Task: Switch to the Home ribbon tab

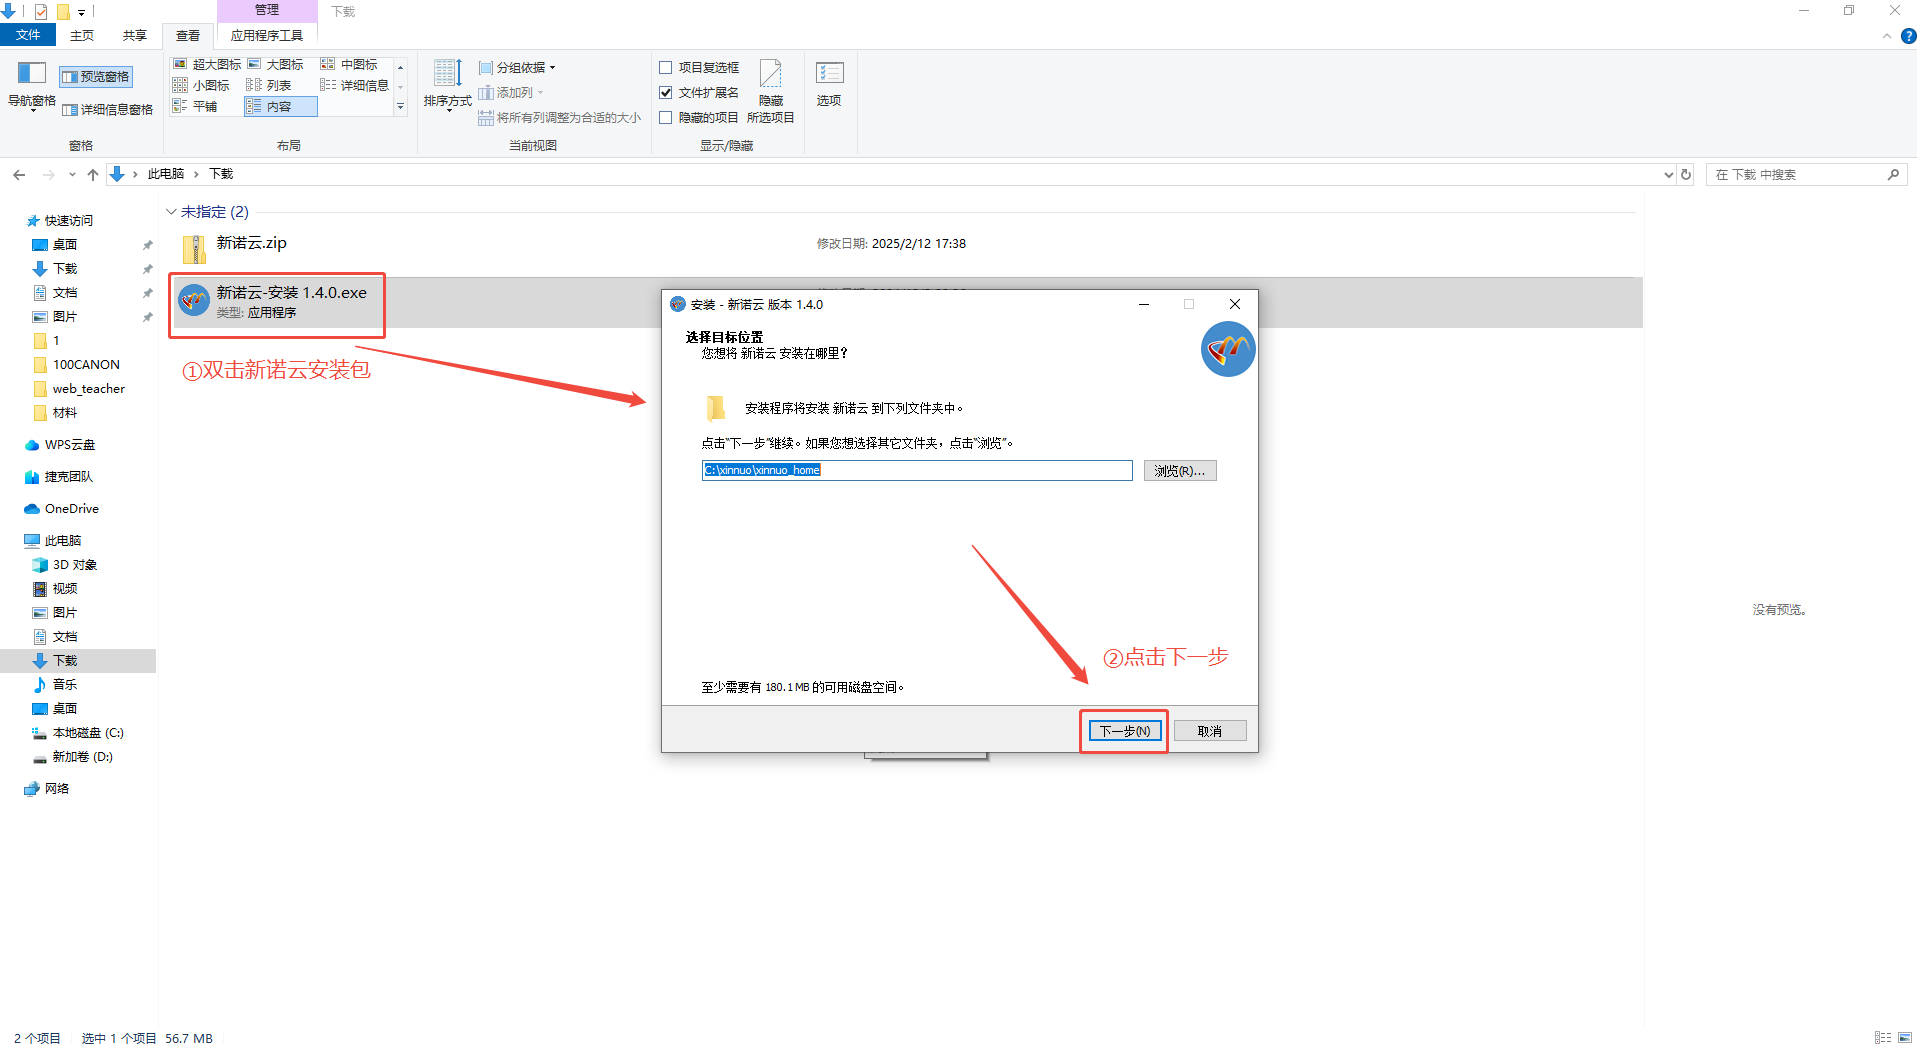Action: pos(82,36)
